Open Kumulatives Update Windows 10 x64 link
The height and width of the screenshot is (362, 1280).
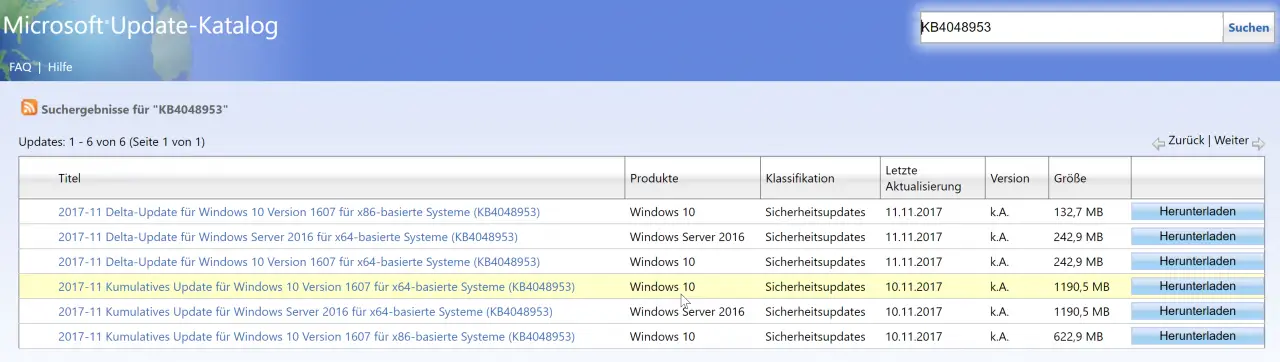(x=316, y=287)
